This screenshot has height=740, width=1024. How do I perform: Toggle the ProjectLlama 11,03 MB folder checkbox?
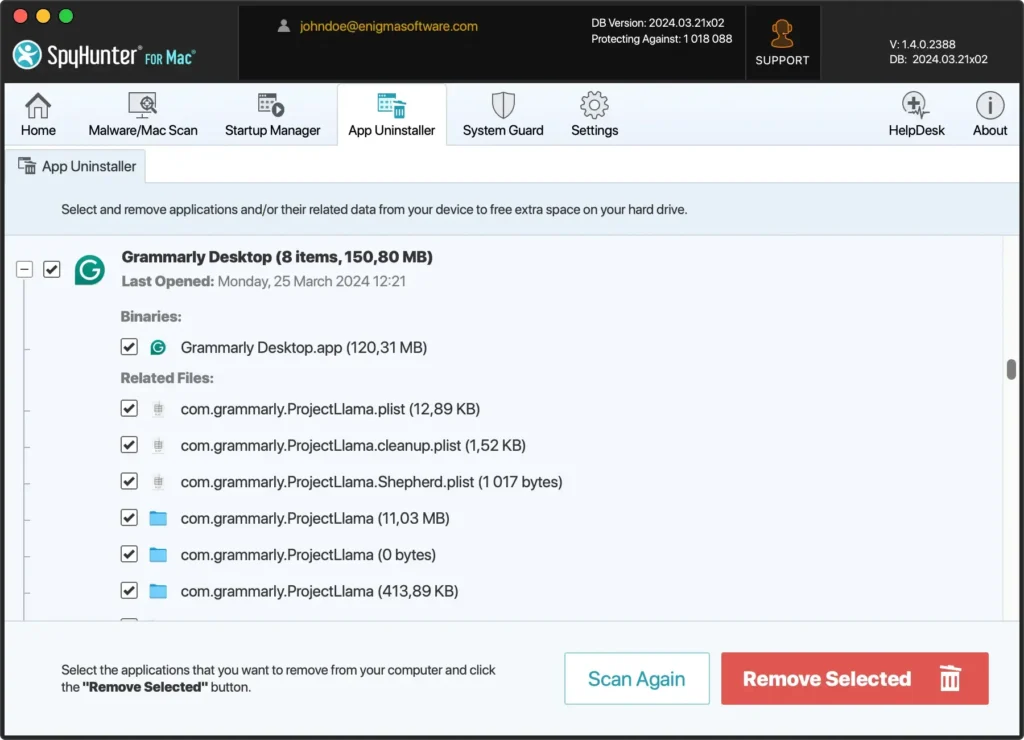point(129,518)
